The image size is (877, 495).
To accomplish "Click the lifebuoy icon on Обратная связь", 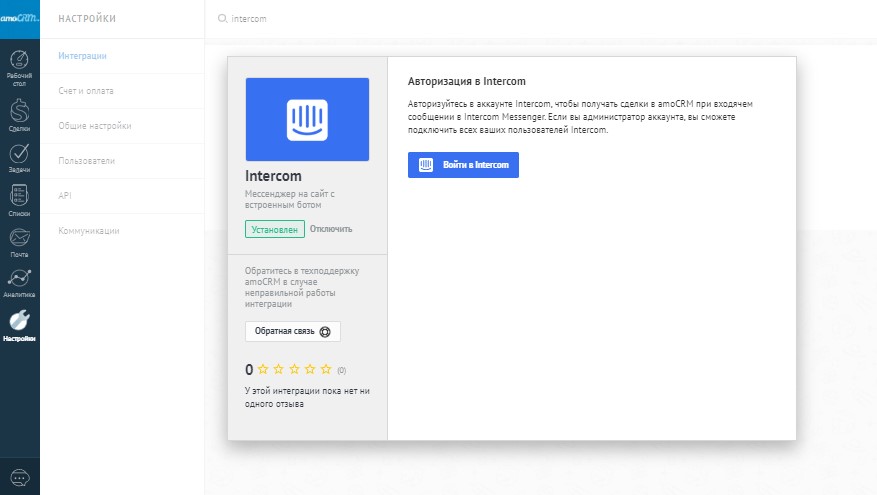I will tap(325, 332).
